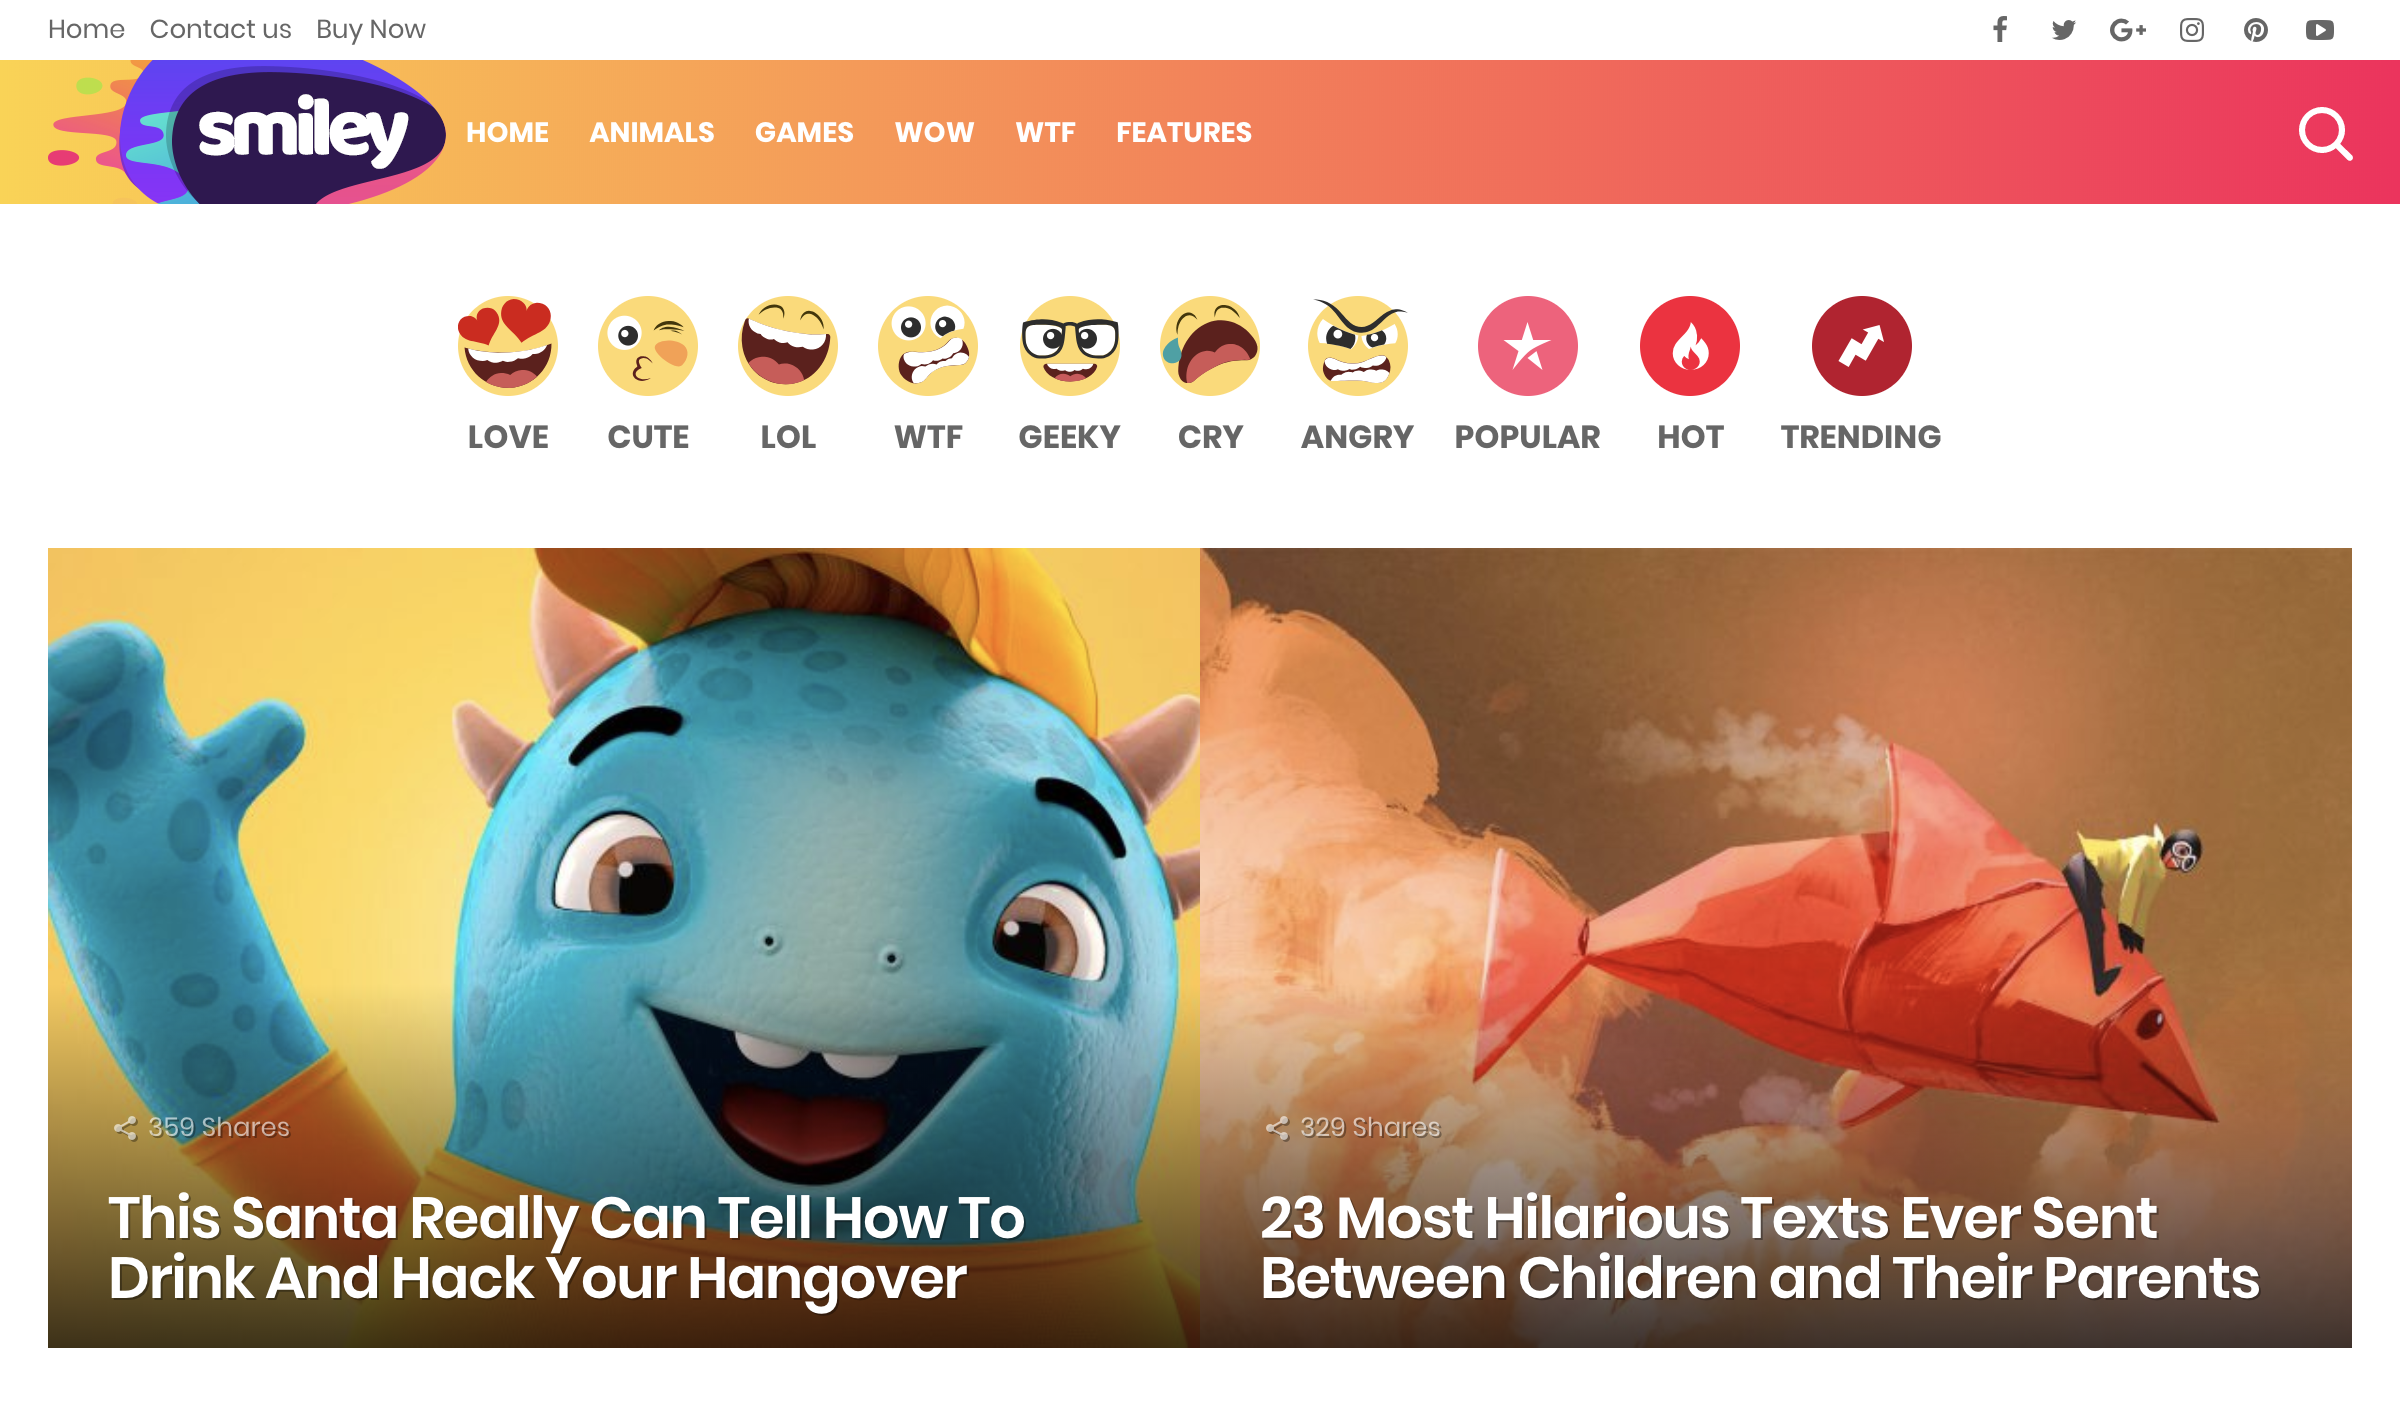Click the LOVE emoji filter icon
The height and width of the screenshot is (1406, 2400).
509,346
